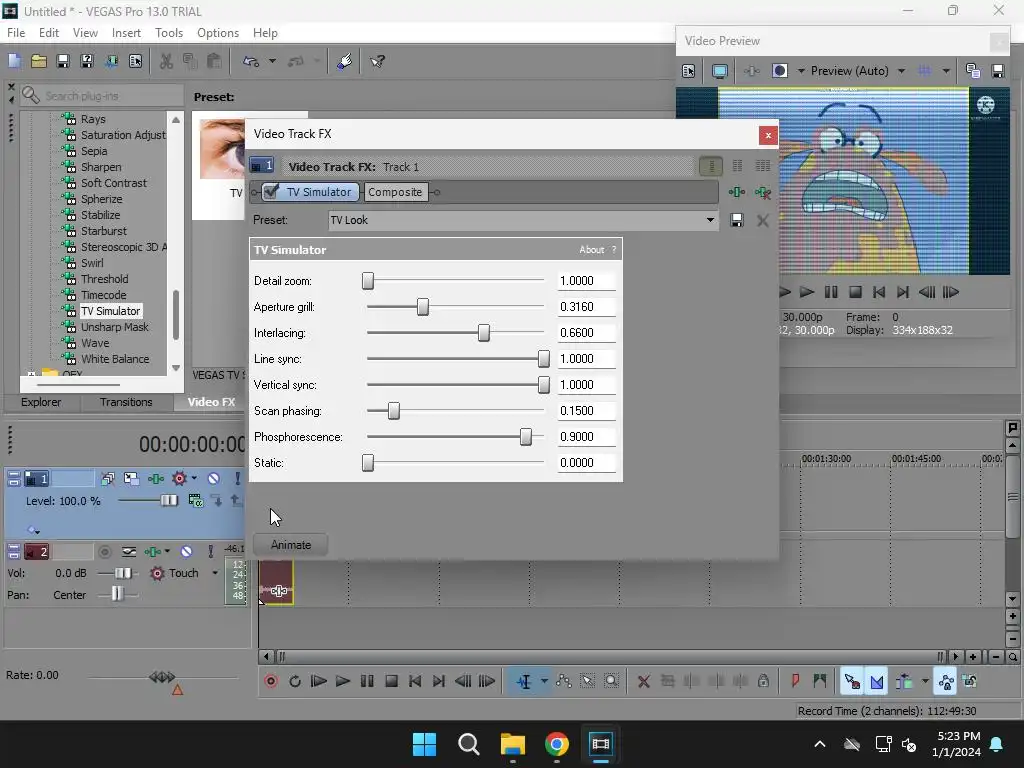This screenshot has height=768, width=1024.
Task: Open the Preview (Auto) quality dropdown
Action: point(901,71)
